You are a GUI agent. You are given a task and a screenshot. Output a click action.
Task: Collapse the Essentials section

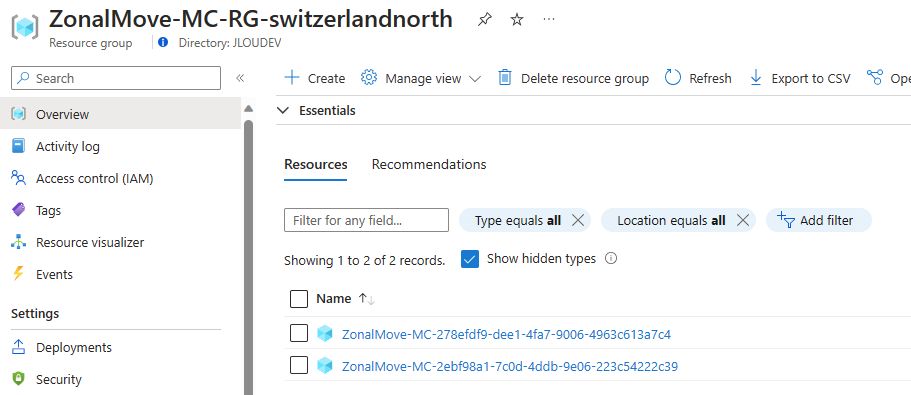(x=283, y=110)
